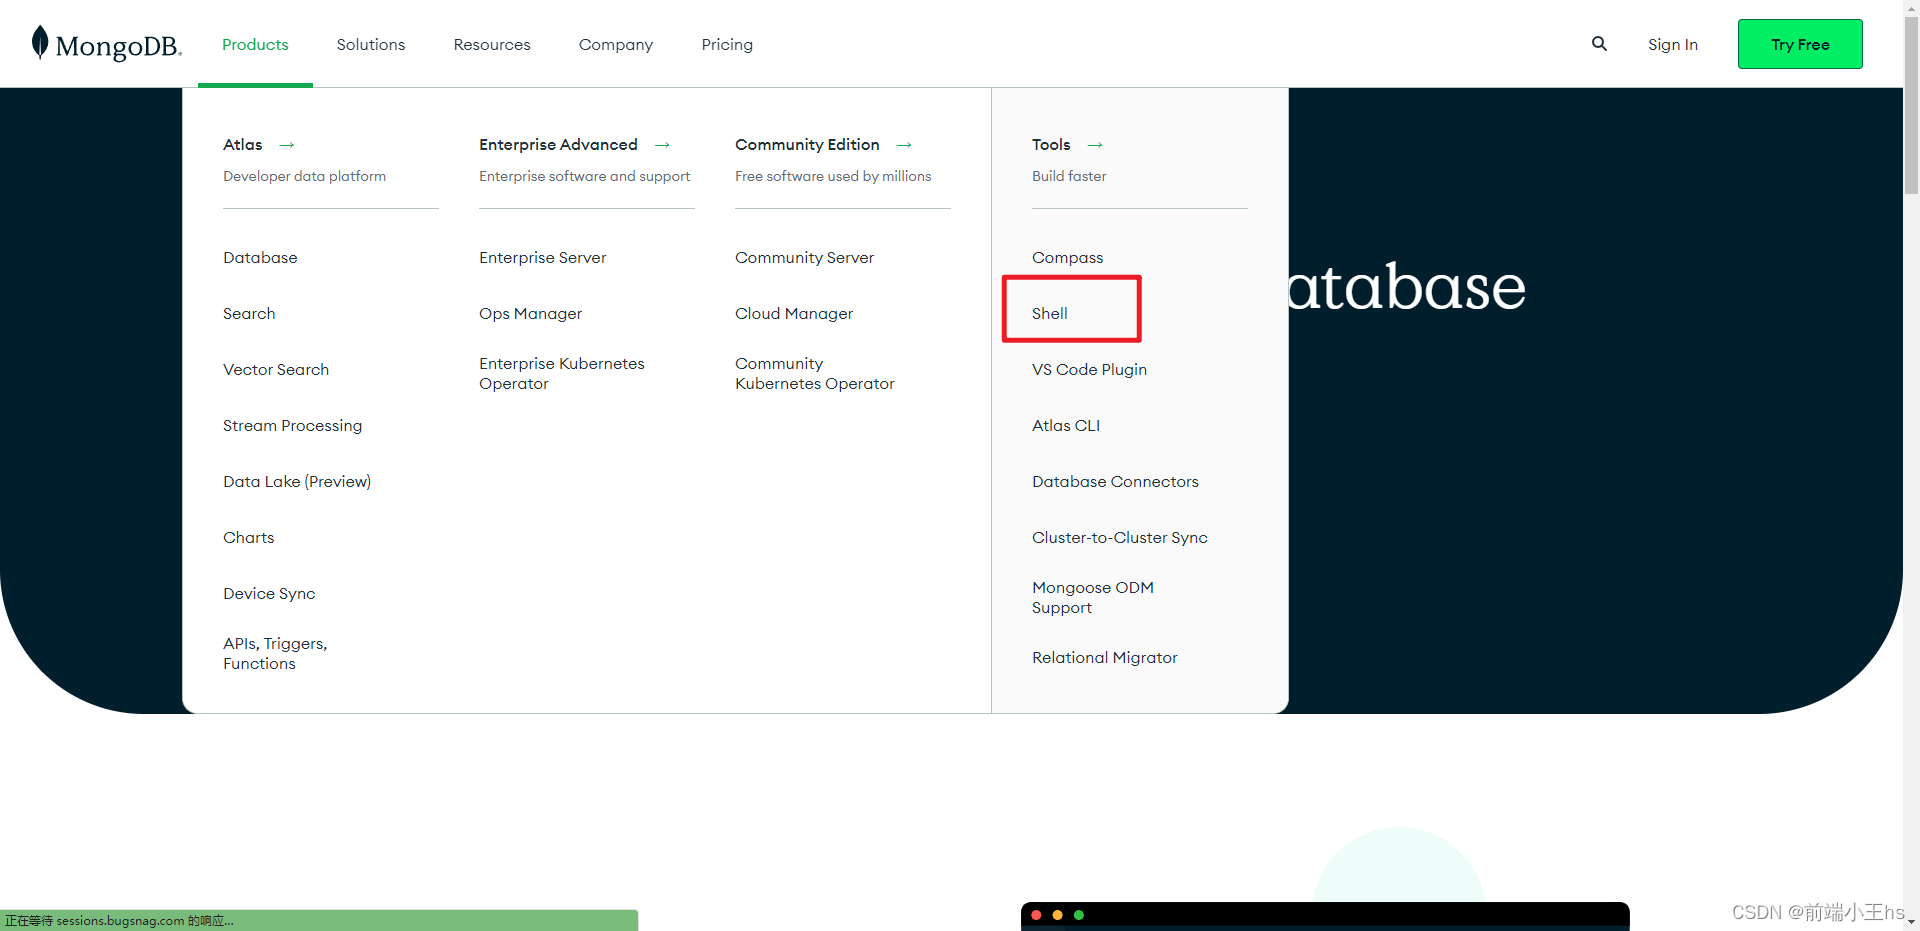Image resolution: width=1920 pixels, height=931 pixels.
Task: Select Database Connectors
Action: click(x=1115, y=481)
